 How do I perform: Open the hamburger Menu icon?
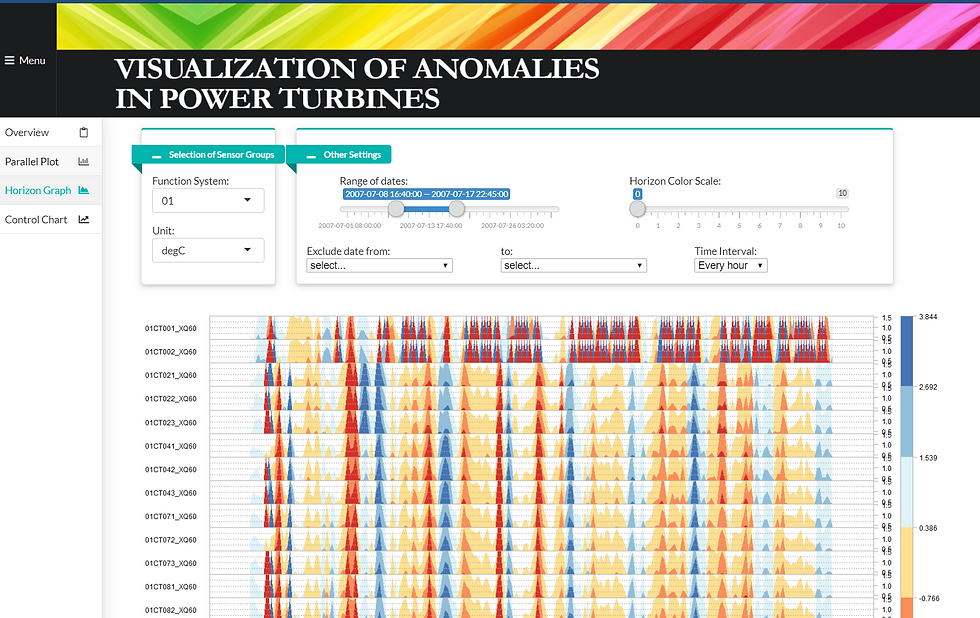tap(9, 61)
